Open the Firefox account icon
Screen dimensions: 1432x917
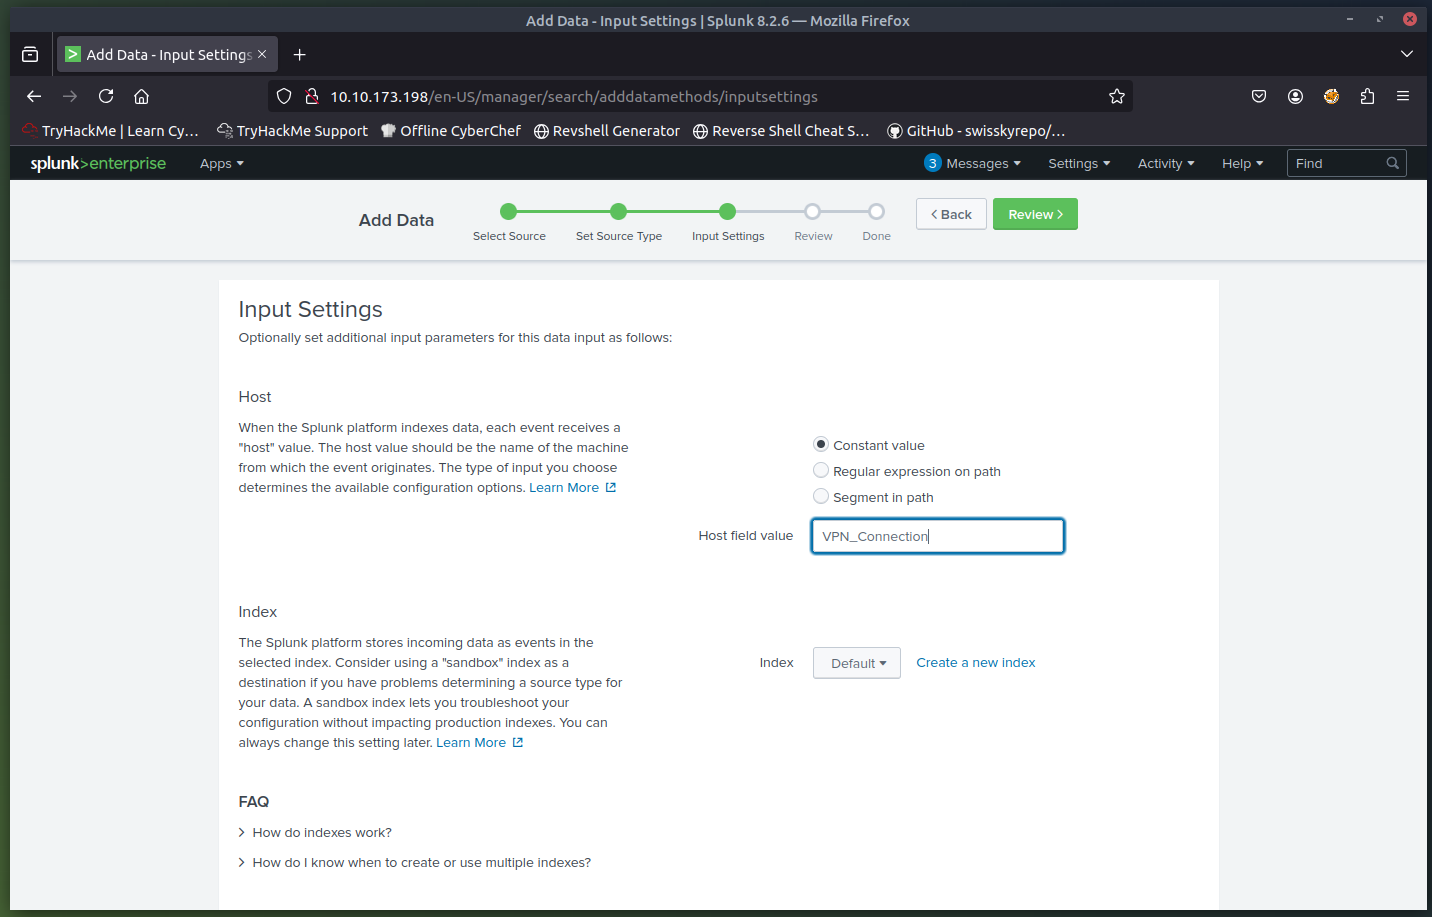click(1295, 96)
